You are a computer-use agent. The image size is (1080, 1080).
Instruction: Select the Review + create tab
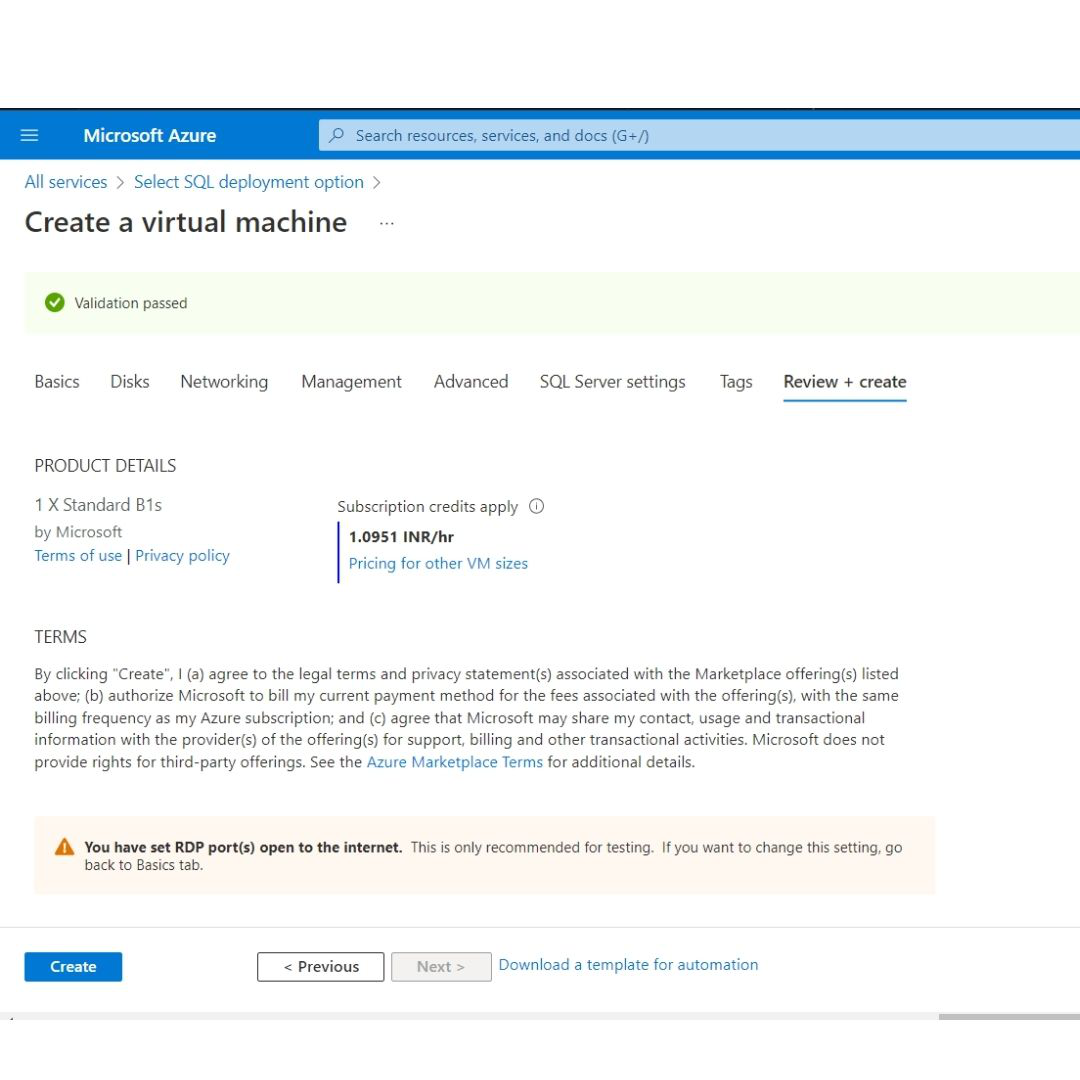point(844,382)
